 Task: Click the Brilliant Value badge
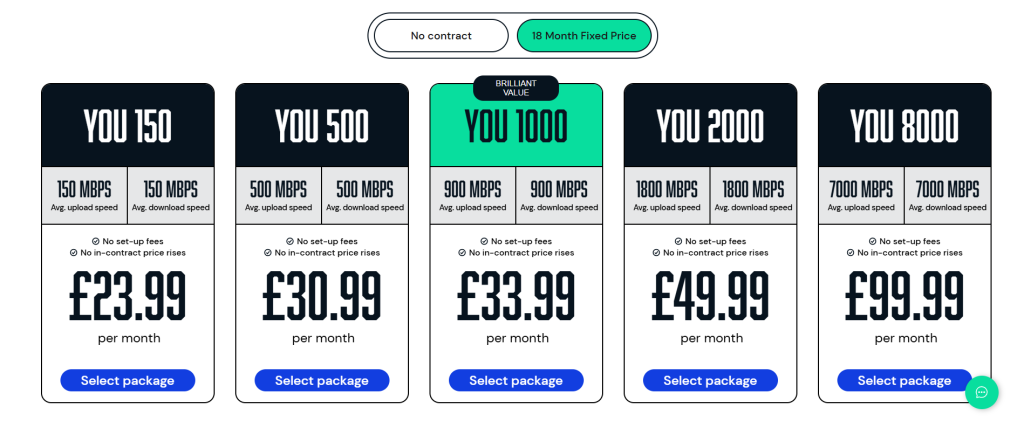[x=516, y=88]
